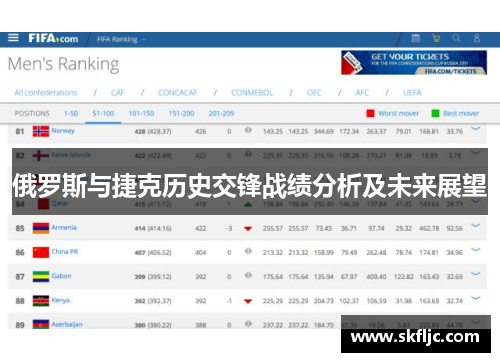
Task: Open the Norway team link
Action: (63, 131)
